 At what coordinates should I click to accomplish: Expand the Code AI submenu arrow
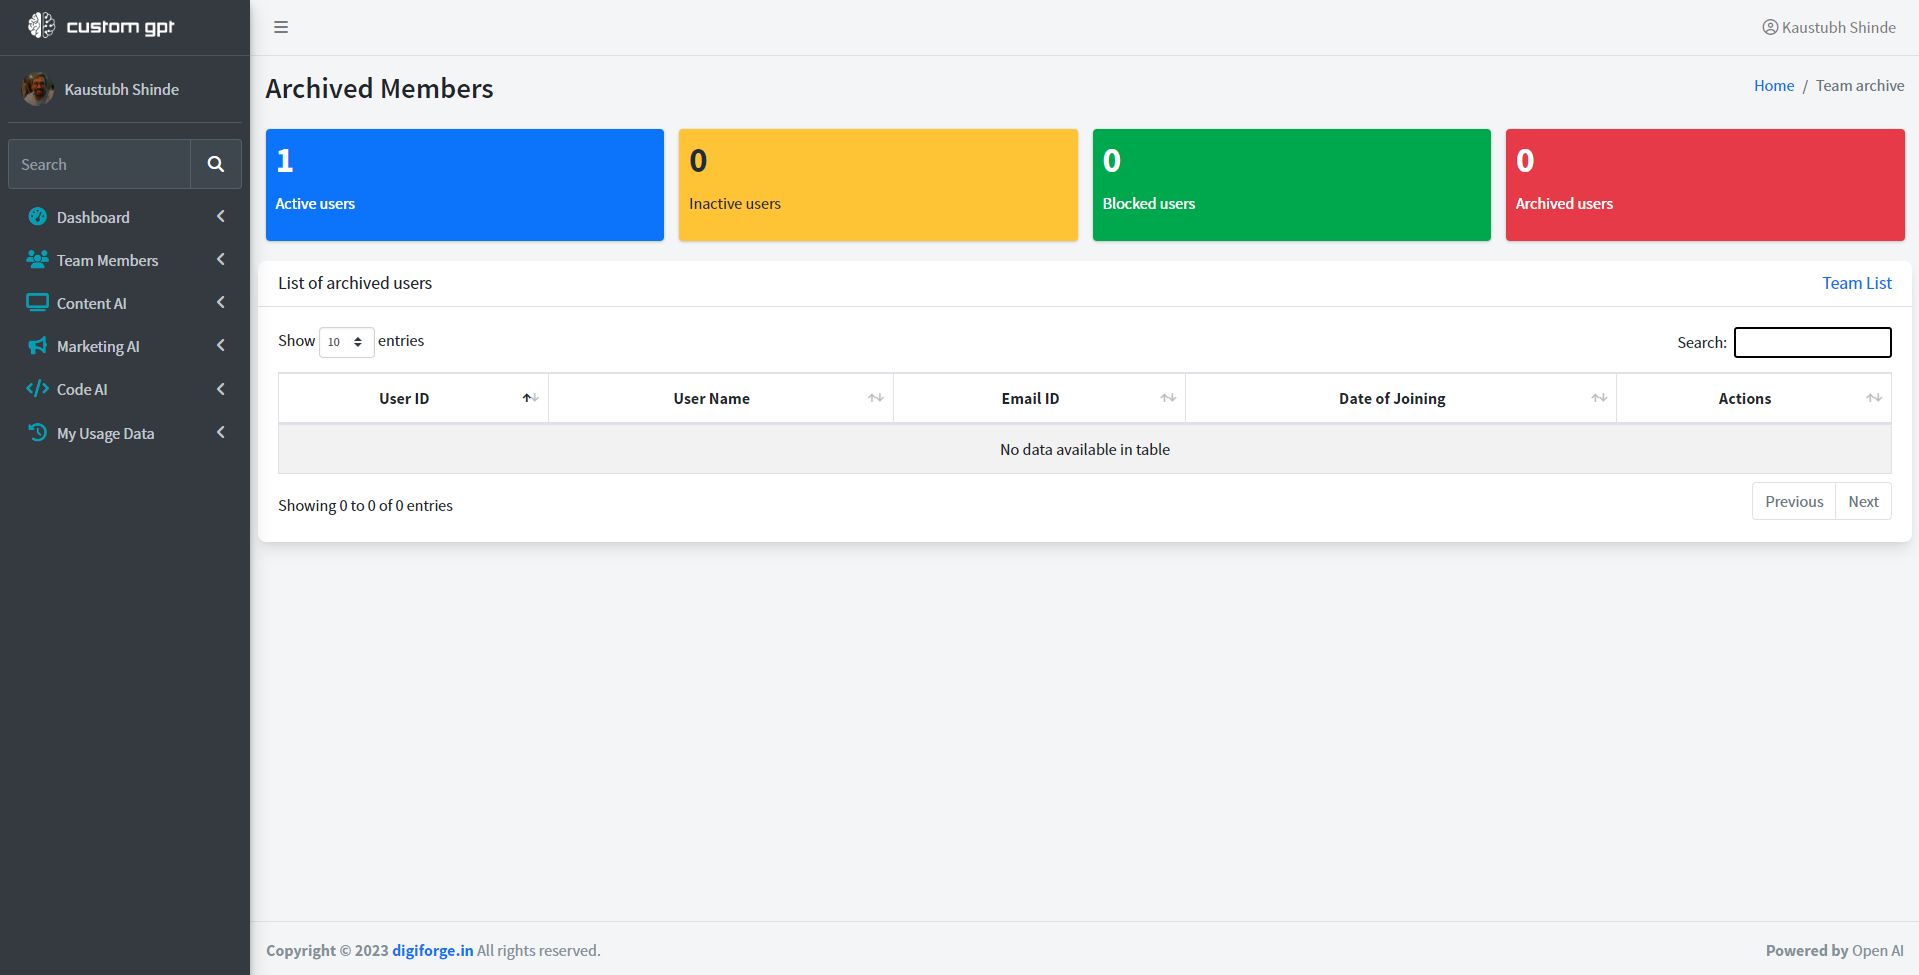220,389
